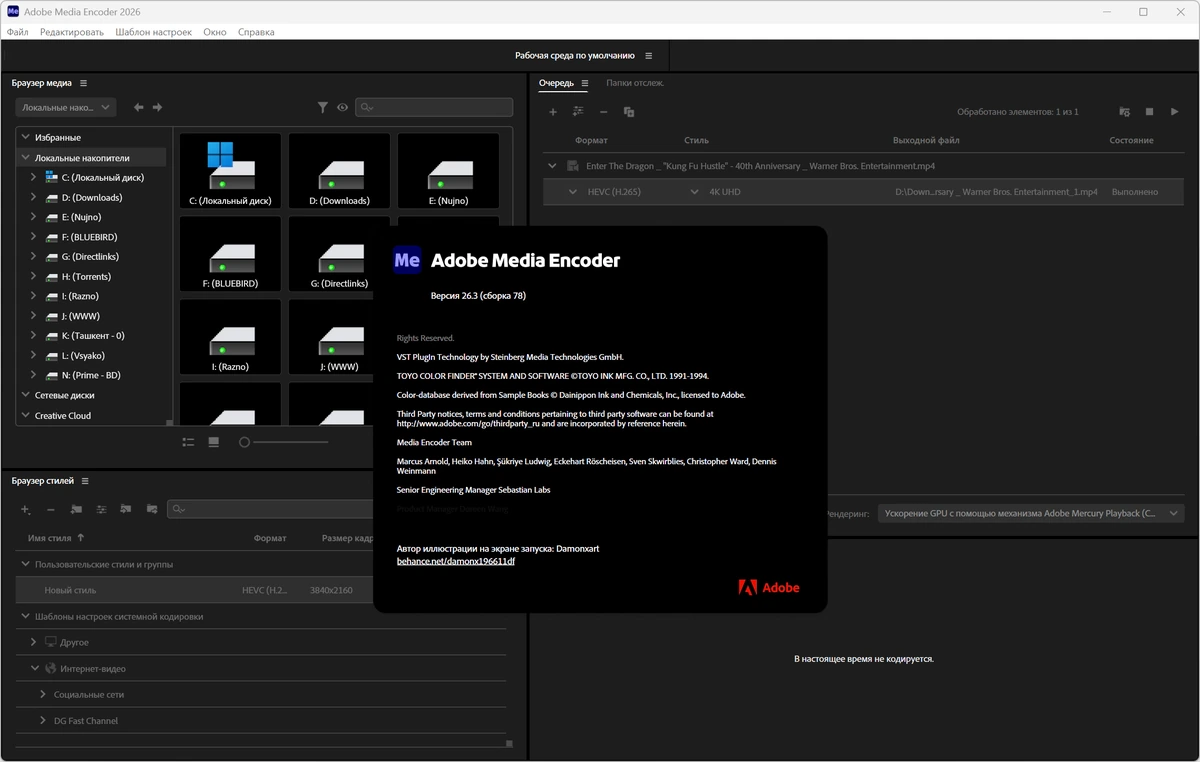Open the behance.net/damonx196611df link

point(456,562)
